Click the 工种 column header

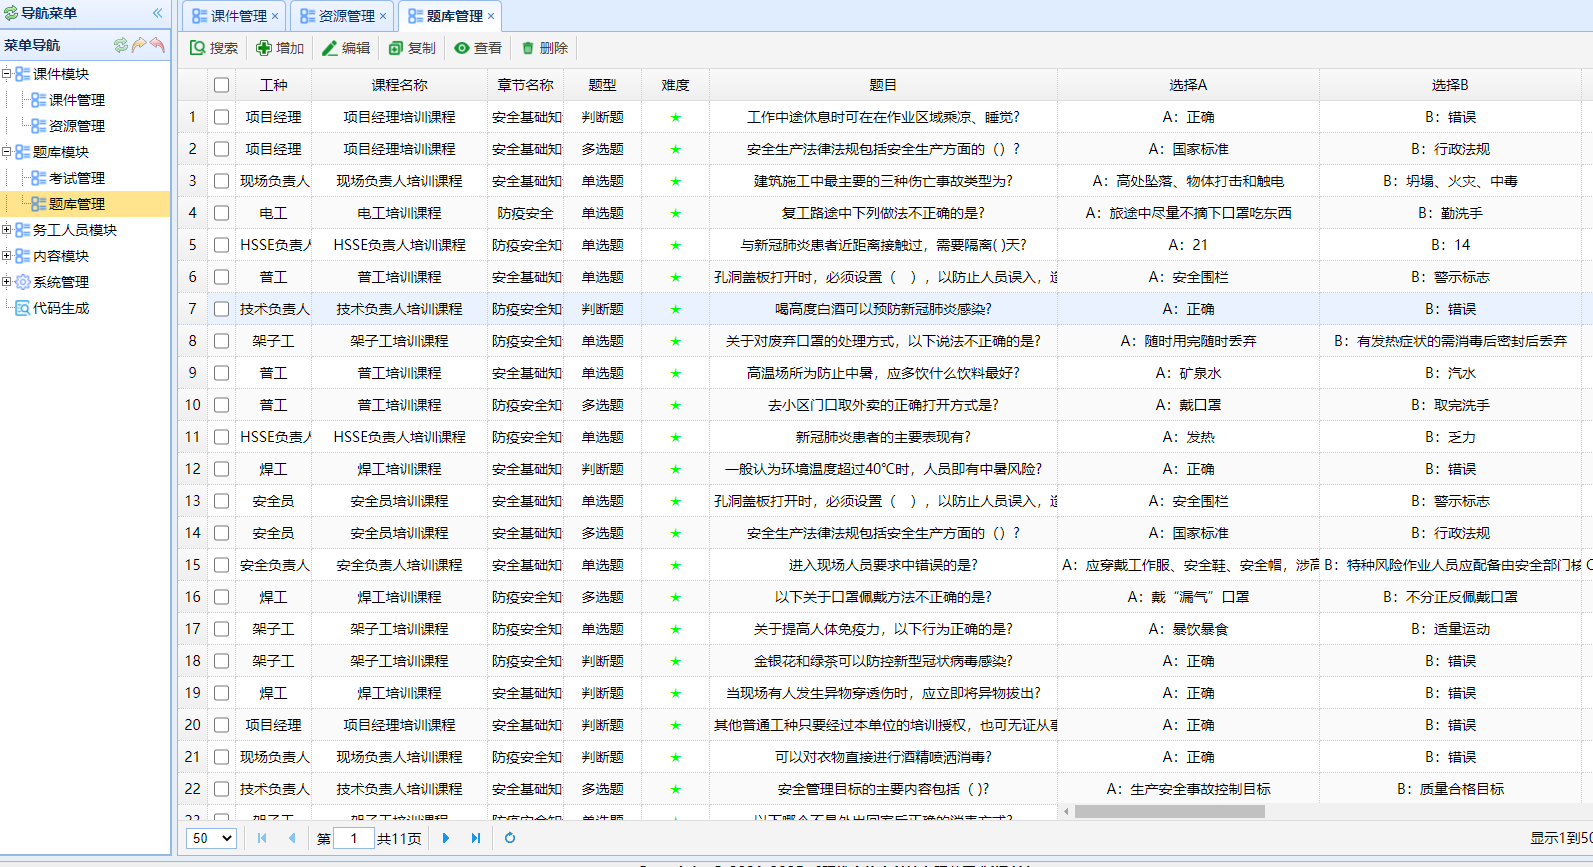[x=273, y=85]
